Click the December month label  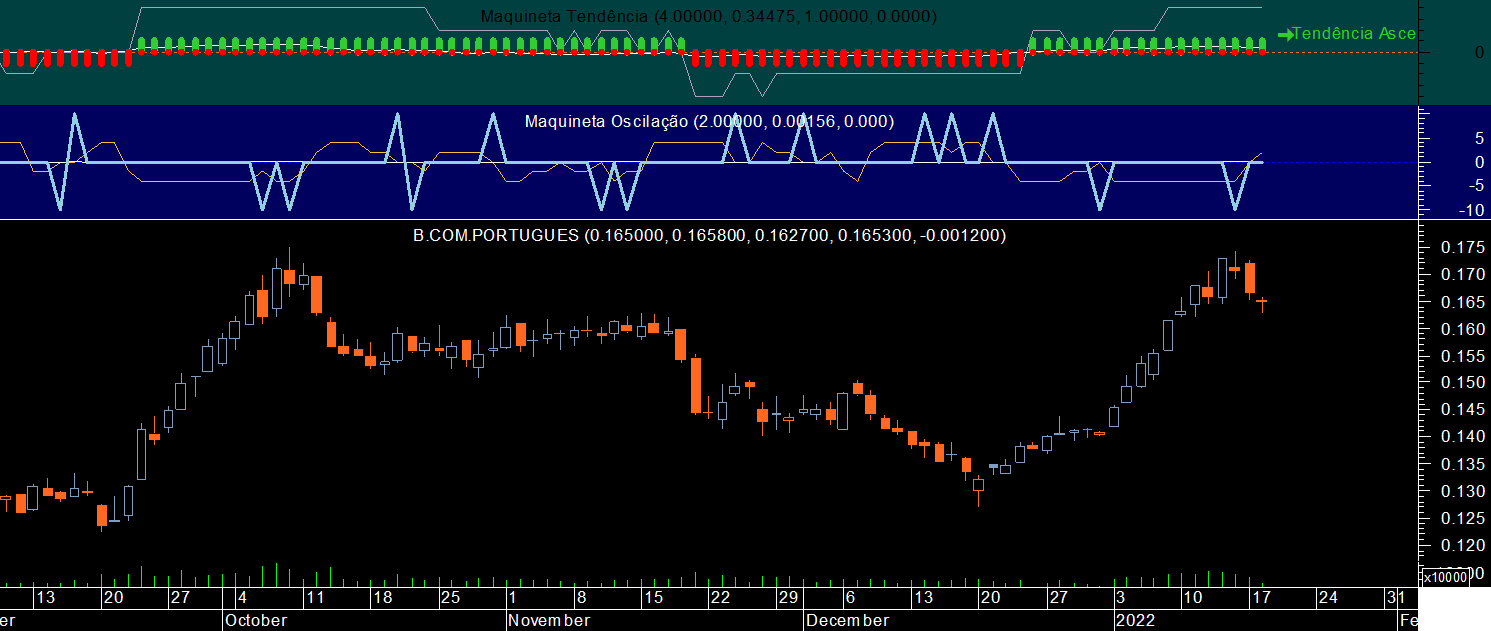click(x=847, y=620)
